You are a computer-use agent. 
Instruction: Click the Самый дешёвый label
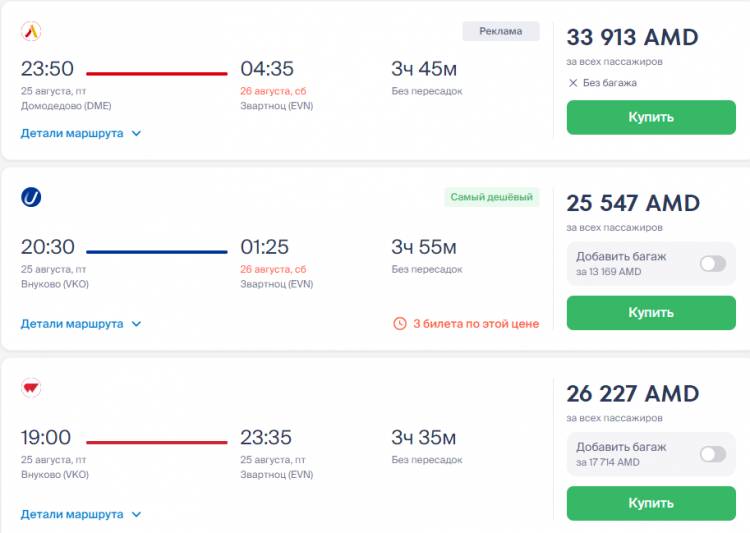pyautogui.click(x=492, y=197)
